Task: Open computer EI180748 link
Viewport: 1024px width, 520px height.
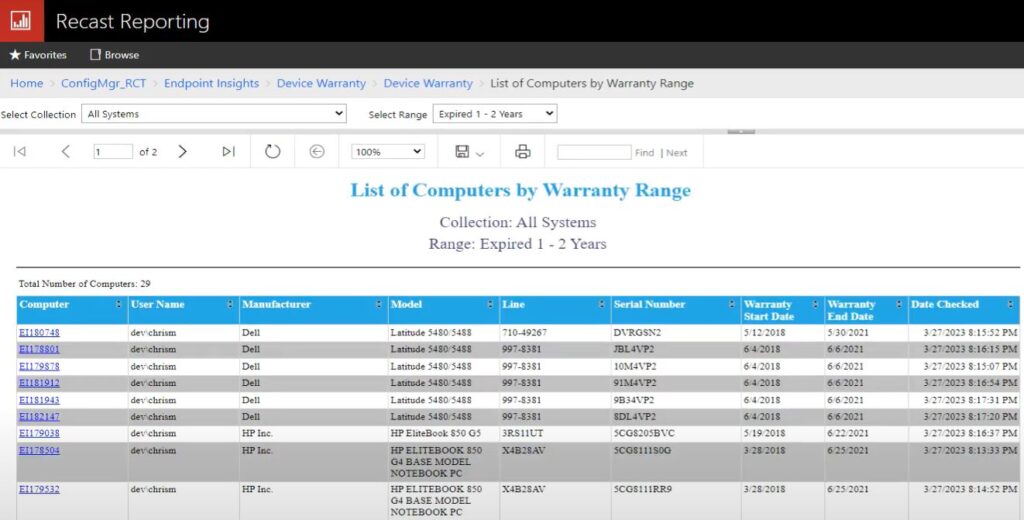Action: coord(39,332)
